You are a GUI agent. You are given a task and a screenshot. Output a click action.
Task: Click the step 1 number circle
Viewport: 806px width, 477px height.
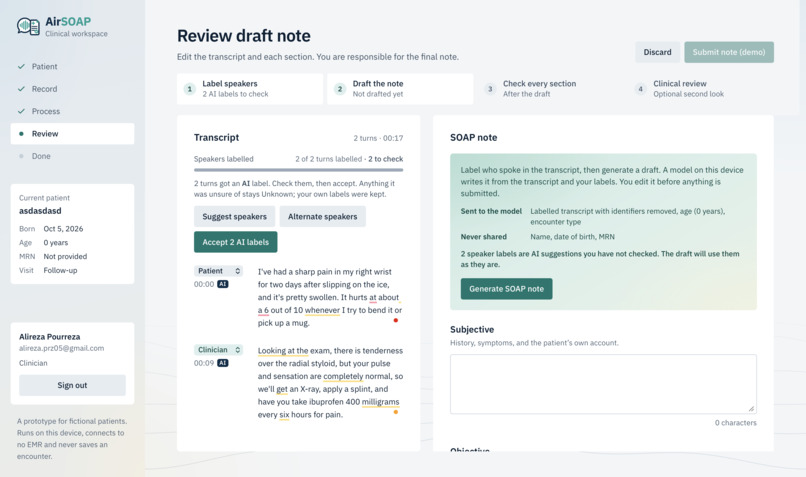click(190, 89)
